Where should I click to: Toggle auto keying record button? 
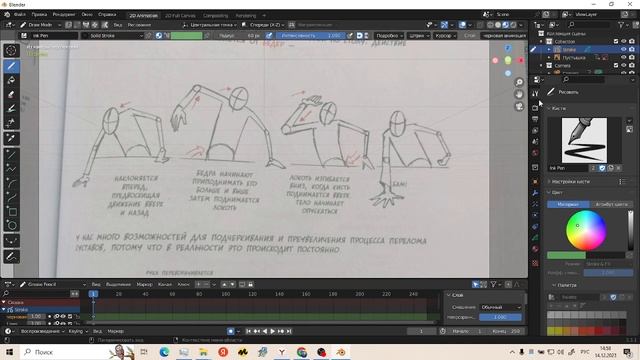(231, 331)
